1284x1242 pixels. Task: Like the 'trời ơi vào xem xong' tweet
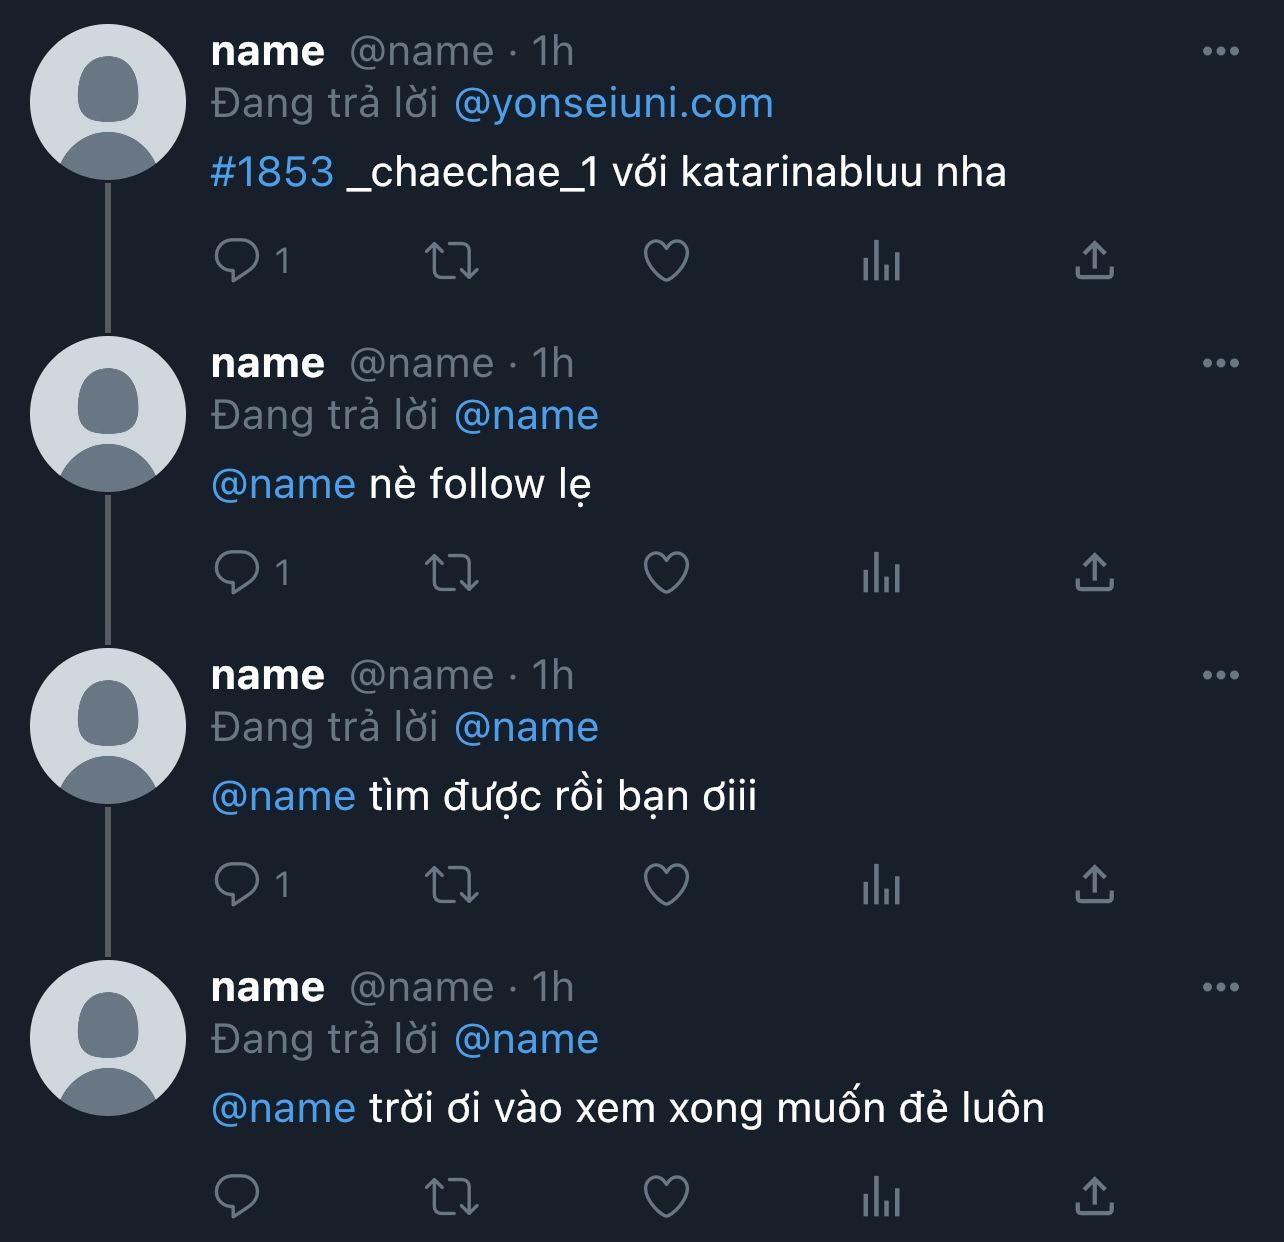pyautogui.click(x=666, y=1197)
